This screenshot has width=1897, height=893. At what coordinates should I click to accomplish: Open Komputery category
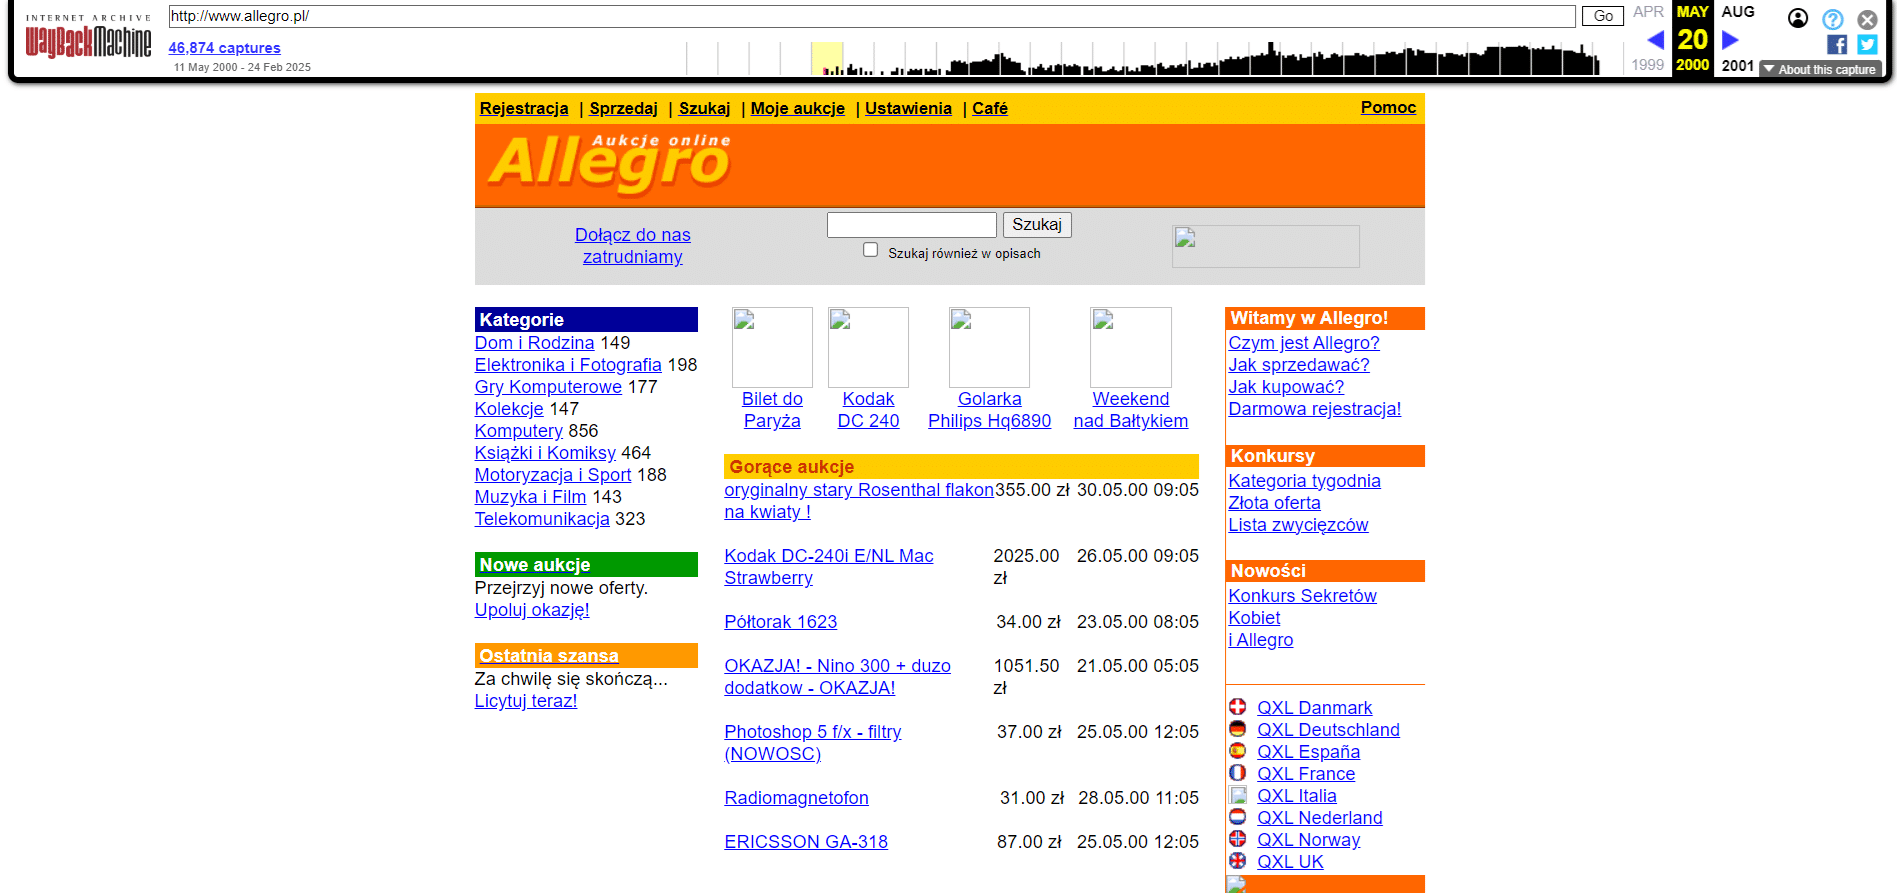519,431
